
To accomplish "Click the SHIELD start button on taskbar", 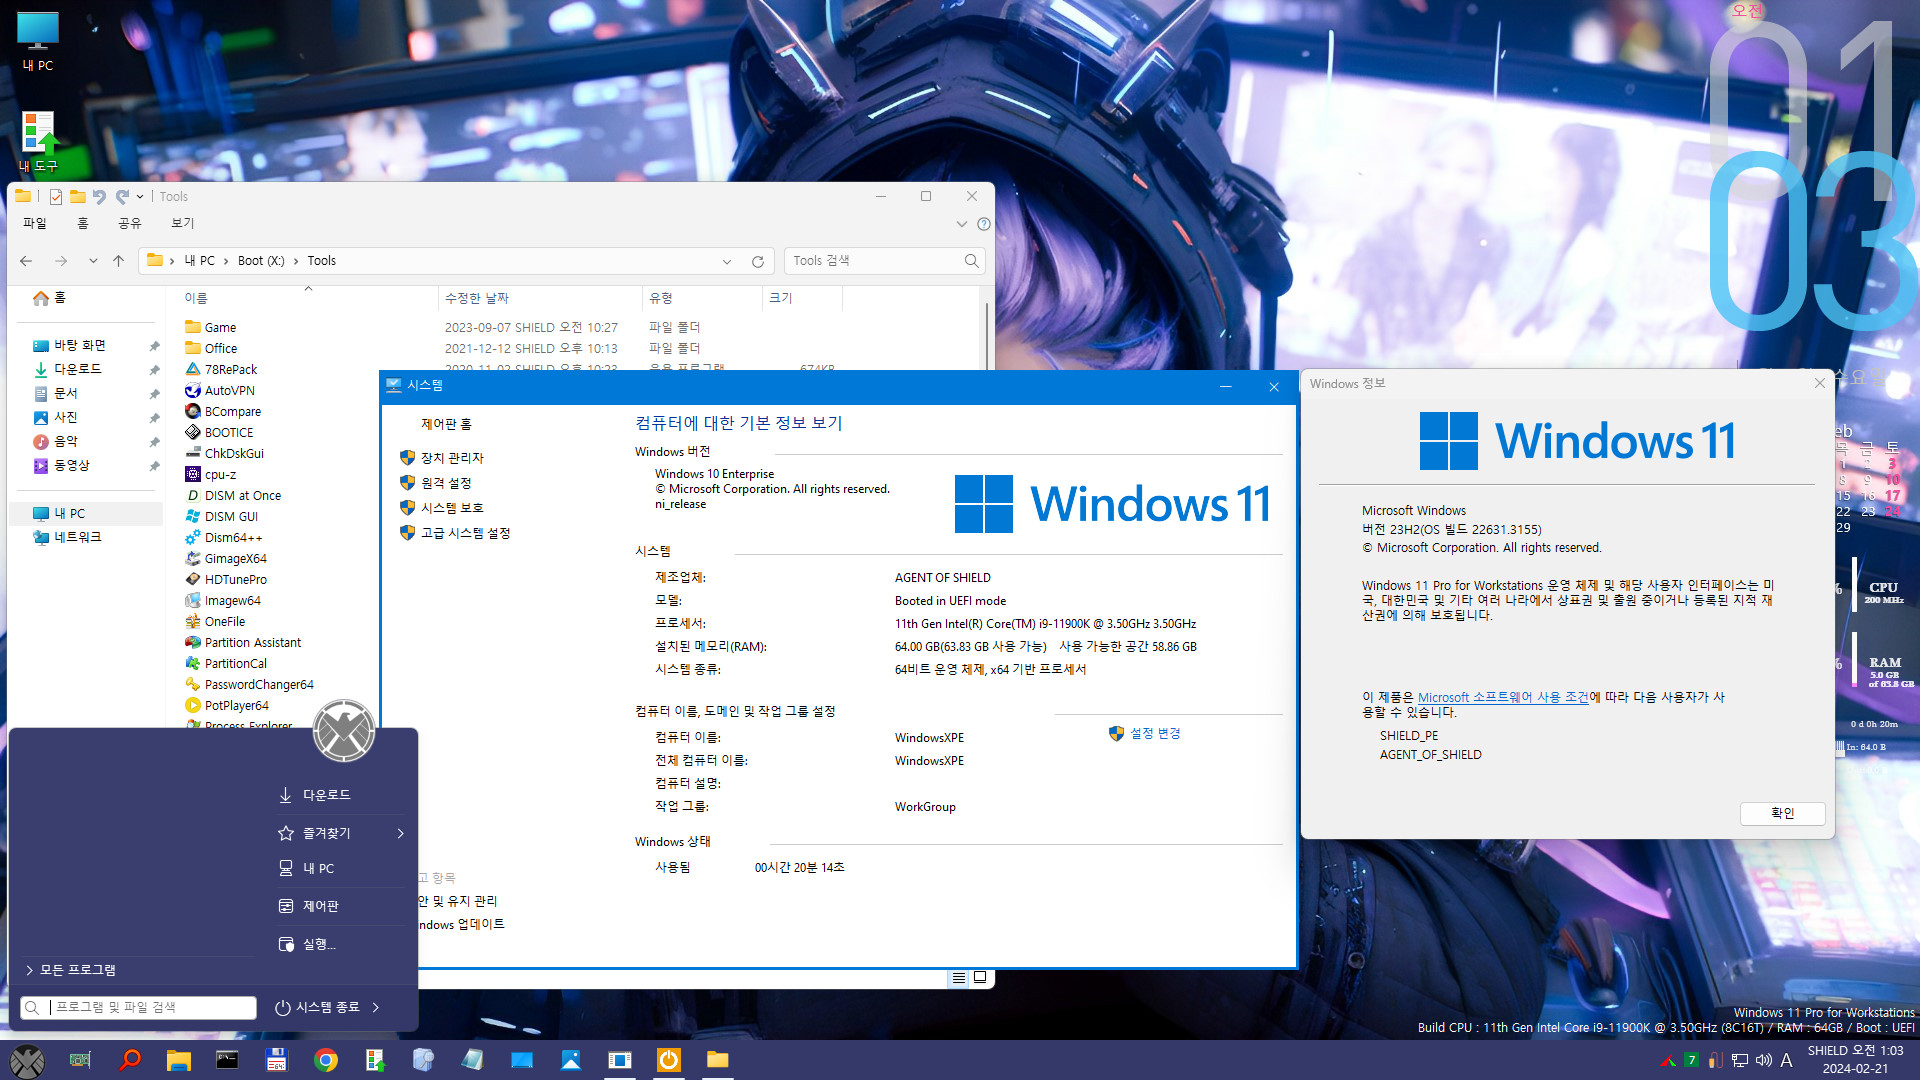I will (x=27, y=1060).
